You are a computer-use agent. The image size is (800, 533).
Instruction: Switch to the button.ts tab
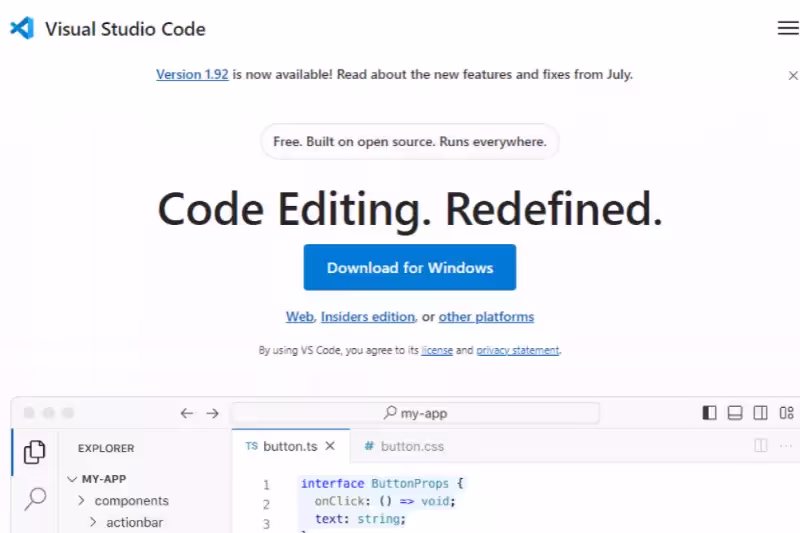point(290,446)
